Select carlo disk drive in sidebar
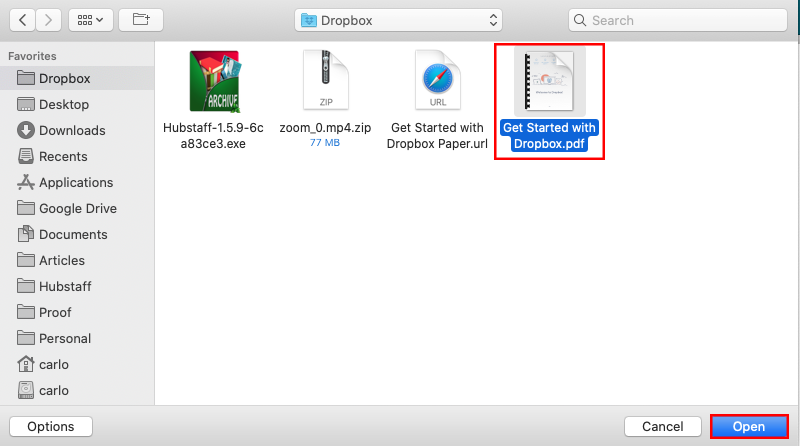Screen dimensions: 800x446 click(x=77, y=391)
